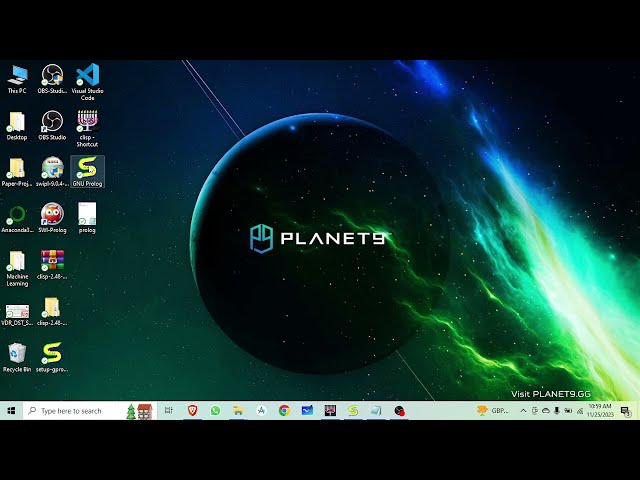The height and width of the screenshot is (480, 640).
Task: Select the VDR_DST_S file desktop icon
Action: tap(17, 315)
